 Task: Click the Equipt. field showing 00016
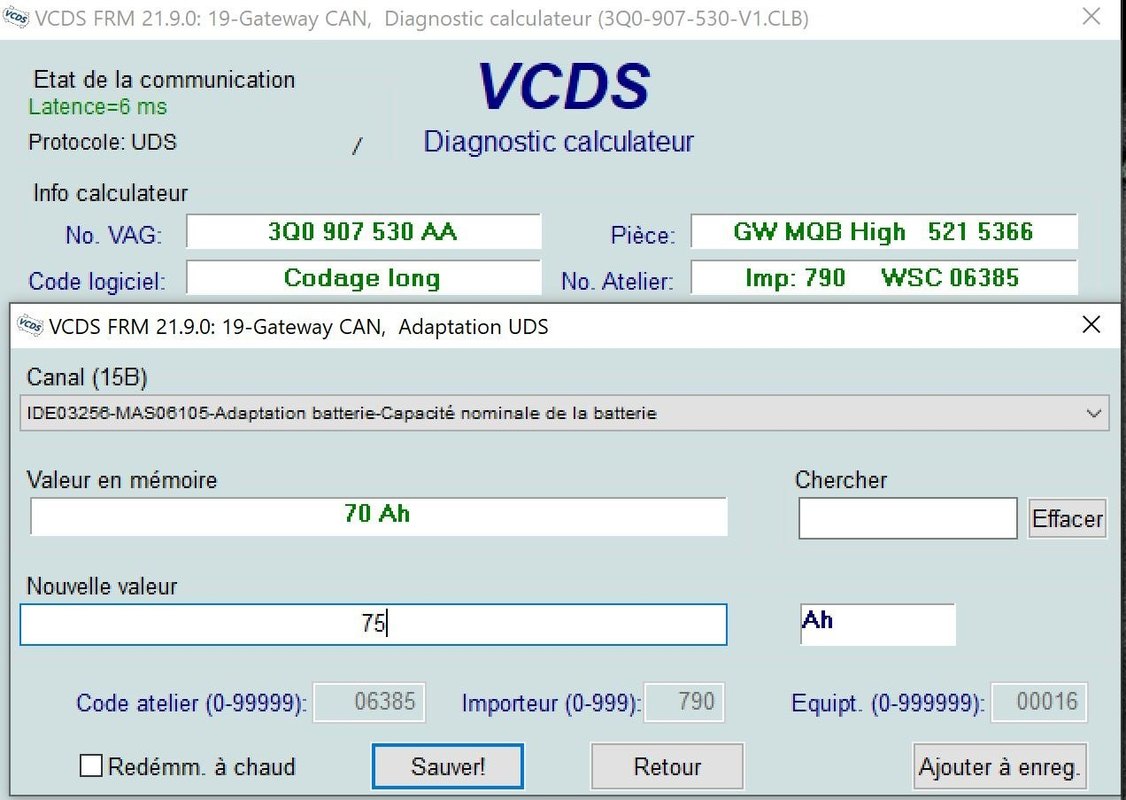[x=1037, y=702]
